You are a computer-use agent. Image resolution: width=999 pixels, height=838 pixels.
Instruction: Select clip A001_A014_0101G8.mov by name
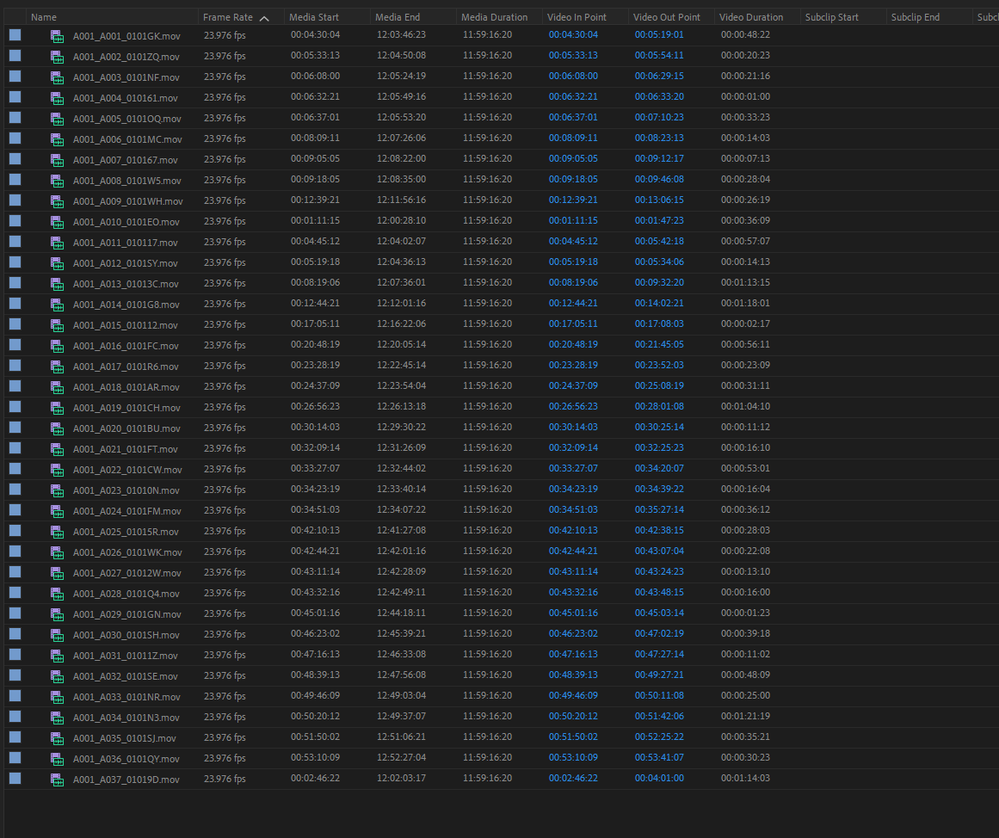tap(126, 305)
